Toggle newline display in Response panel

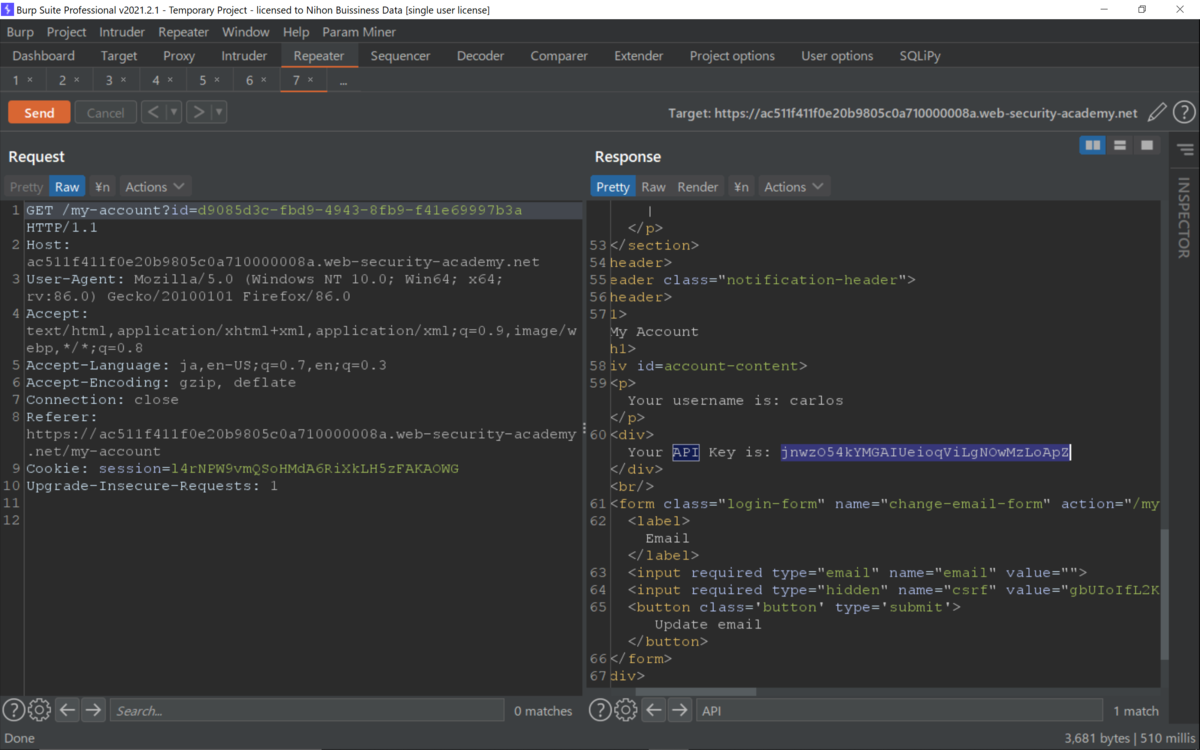coord(741,187)
